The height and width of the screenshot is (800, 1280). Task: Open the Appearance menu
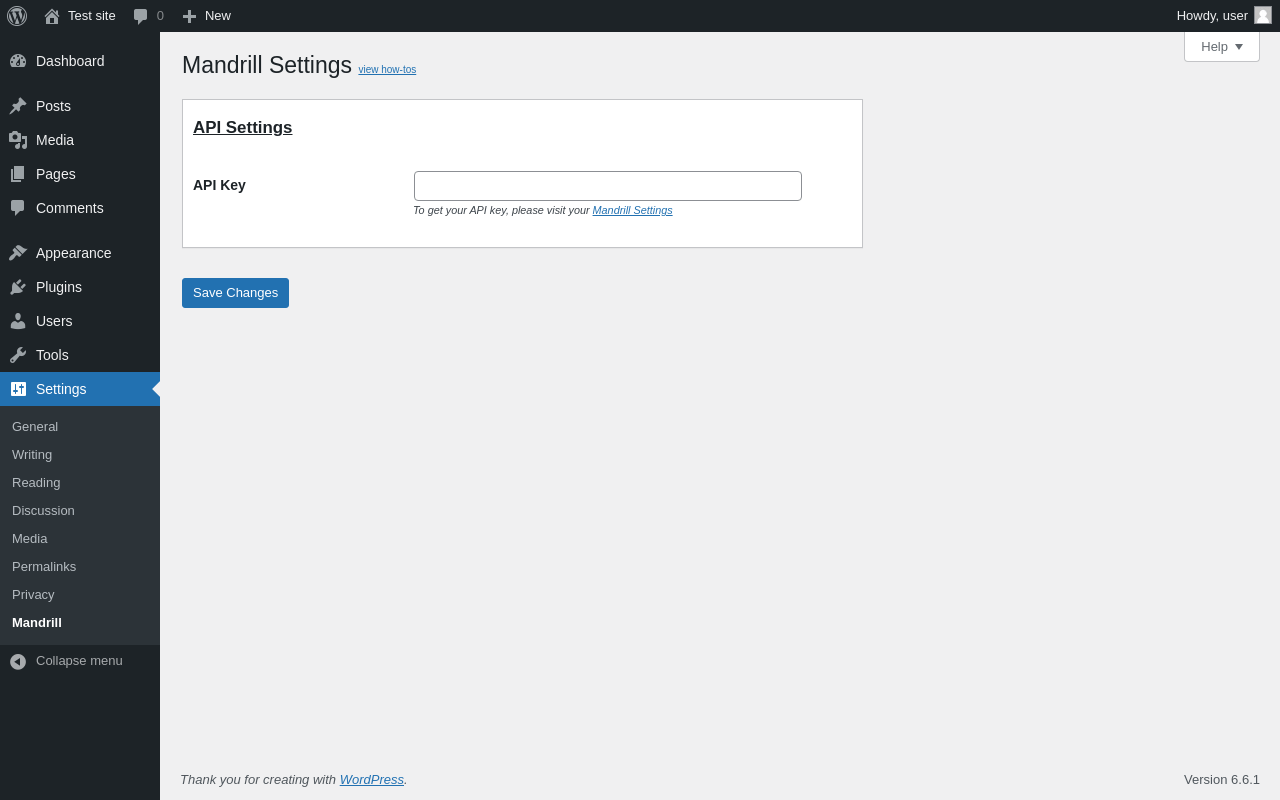[80, 253]
